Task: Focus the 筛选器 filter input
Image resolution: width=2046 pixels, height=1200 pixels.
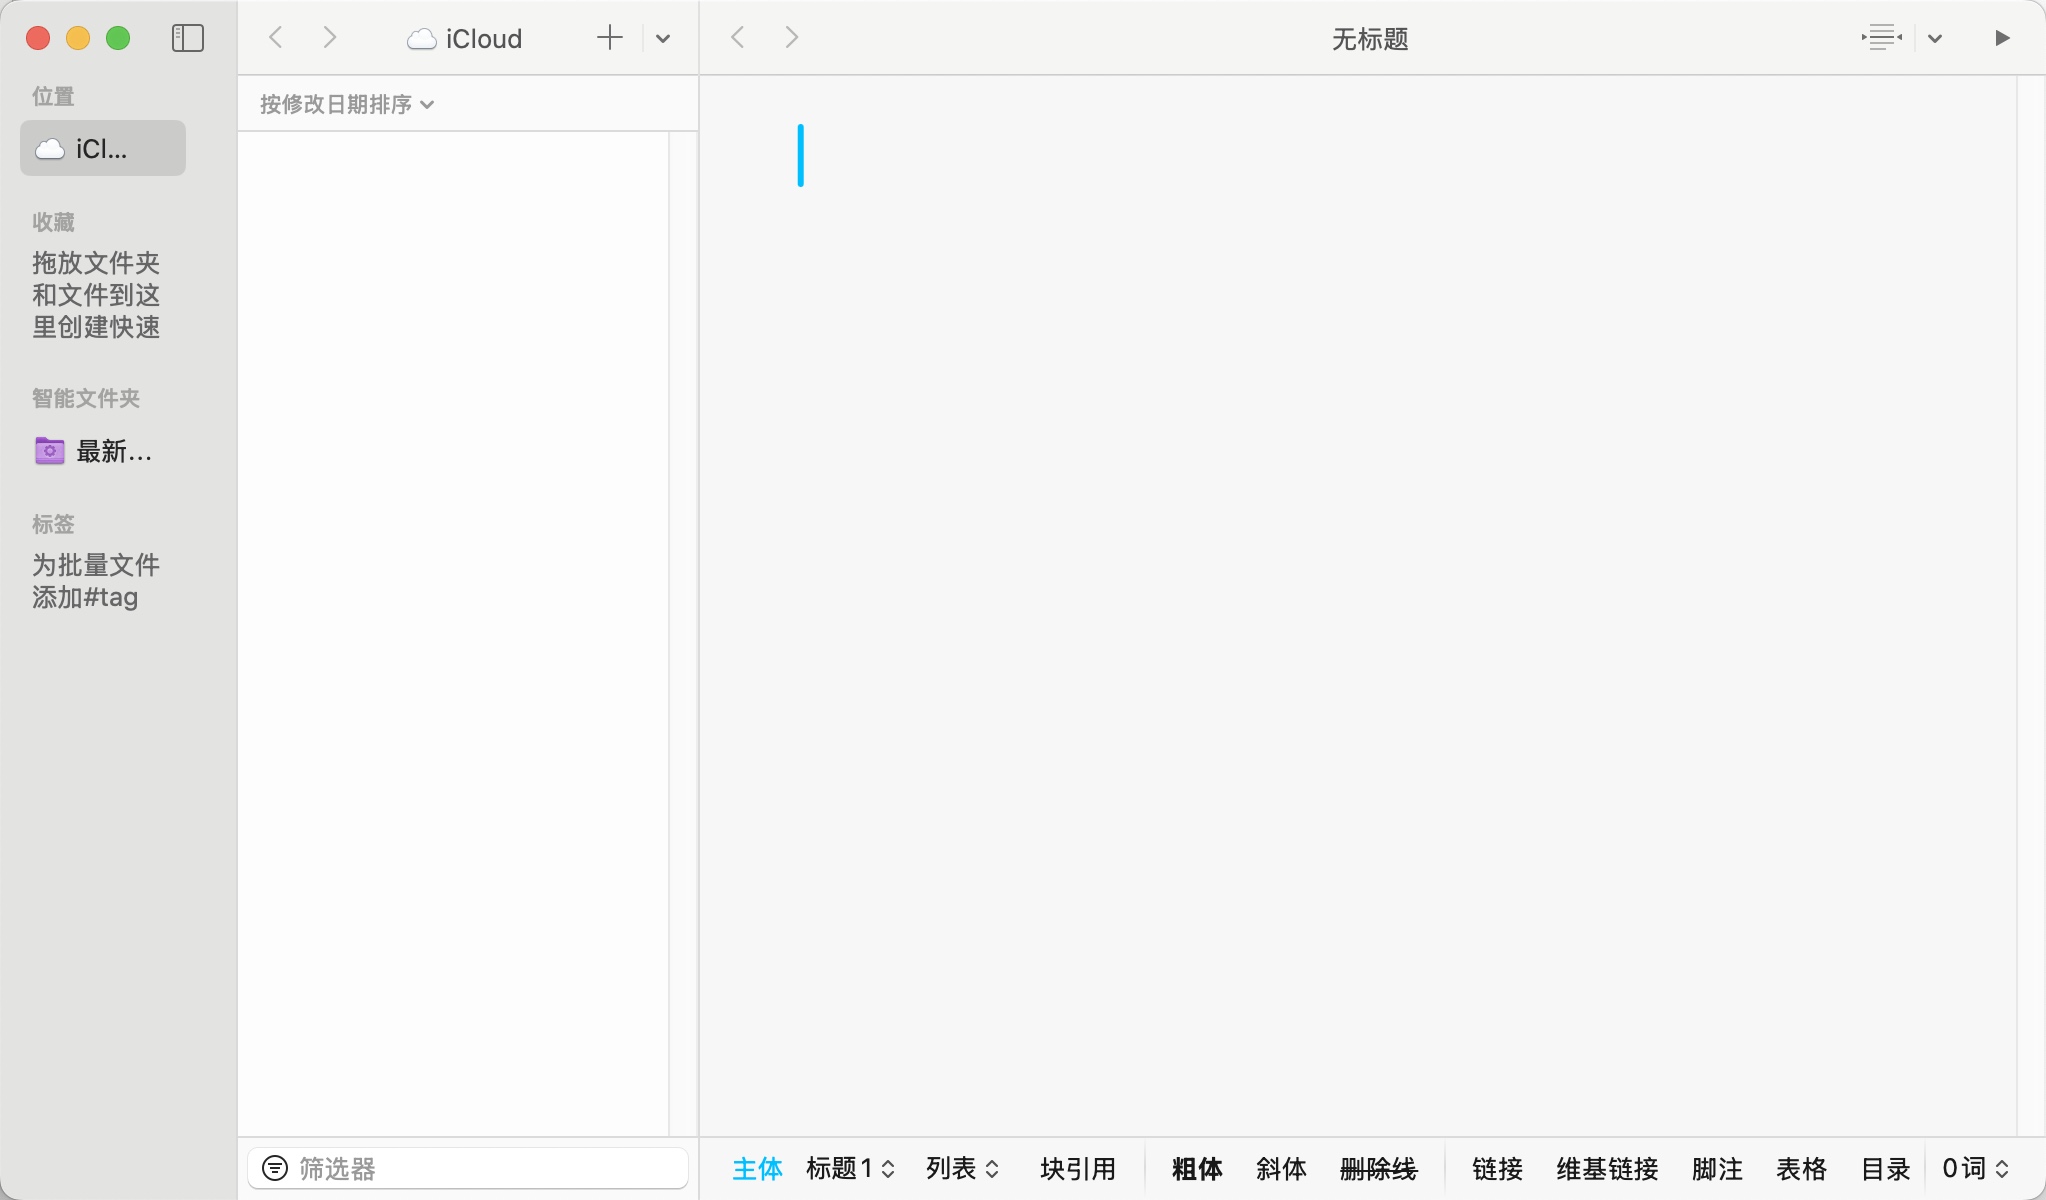Action: 468,1168
